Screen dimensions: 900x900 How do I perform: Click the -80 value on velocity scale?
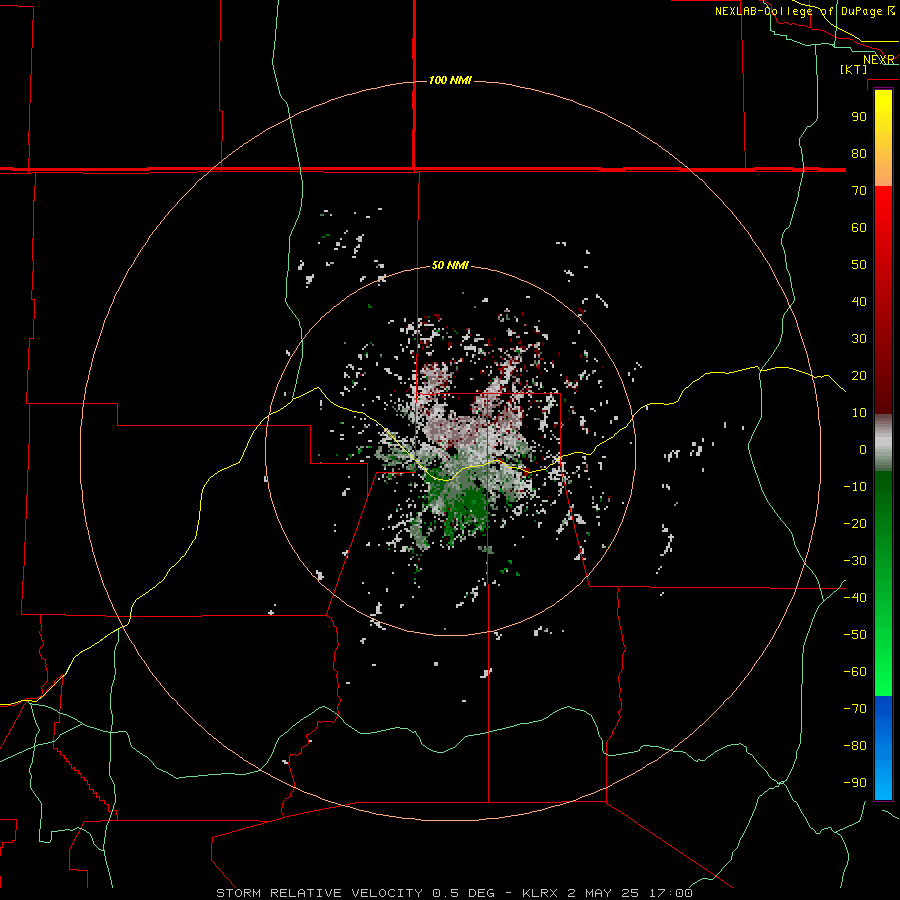pos(855,746)
